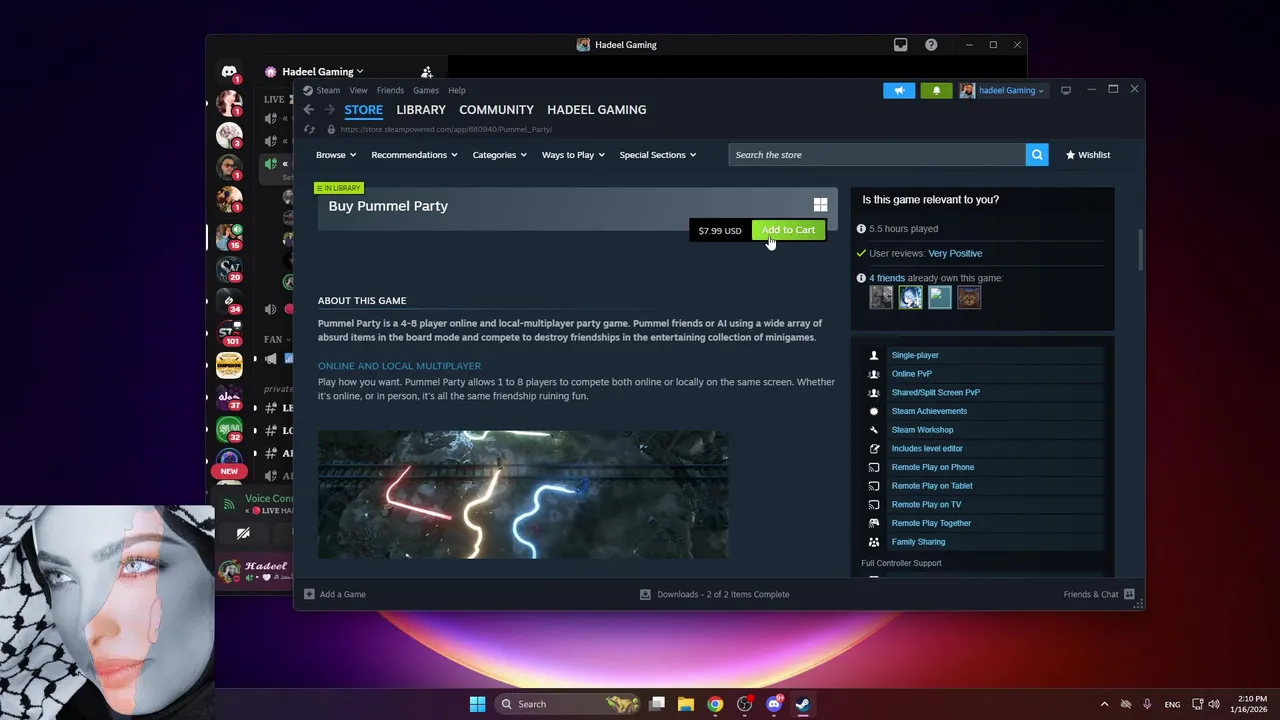Click the Windows platform icon on purchase box
This screenshot has width=1280, height=720.
click(820, 205)
